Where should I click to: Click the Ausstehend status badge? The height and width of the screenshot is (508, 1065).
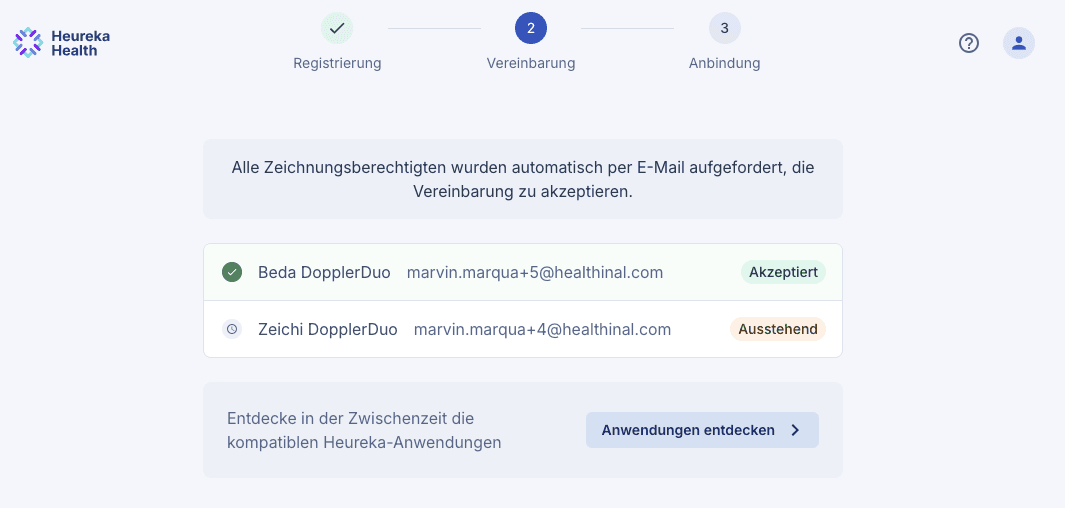[x=778, y=329]
